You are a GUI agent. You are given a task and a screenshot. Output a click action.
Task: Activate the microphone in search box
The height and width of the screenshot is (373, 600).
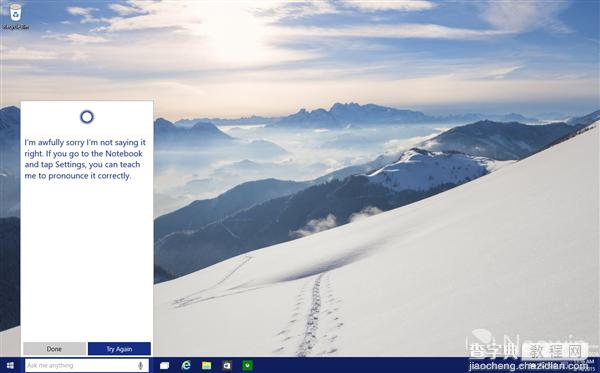(x=140, y=365)
